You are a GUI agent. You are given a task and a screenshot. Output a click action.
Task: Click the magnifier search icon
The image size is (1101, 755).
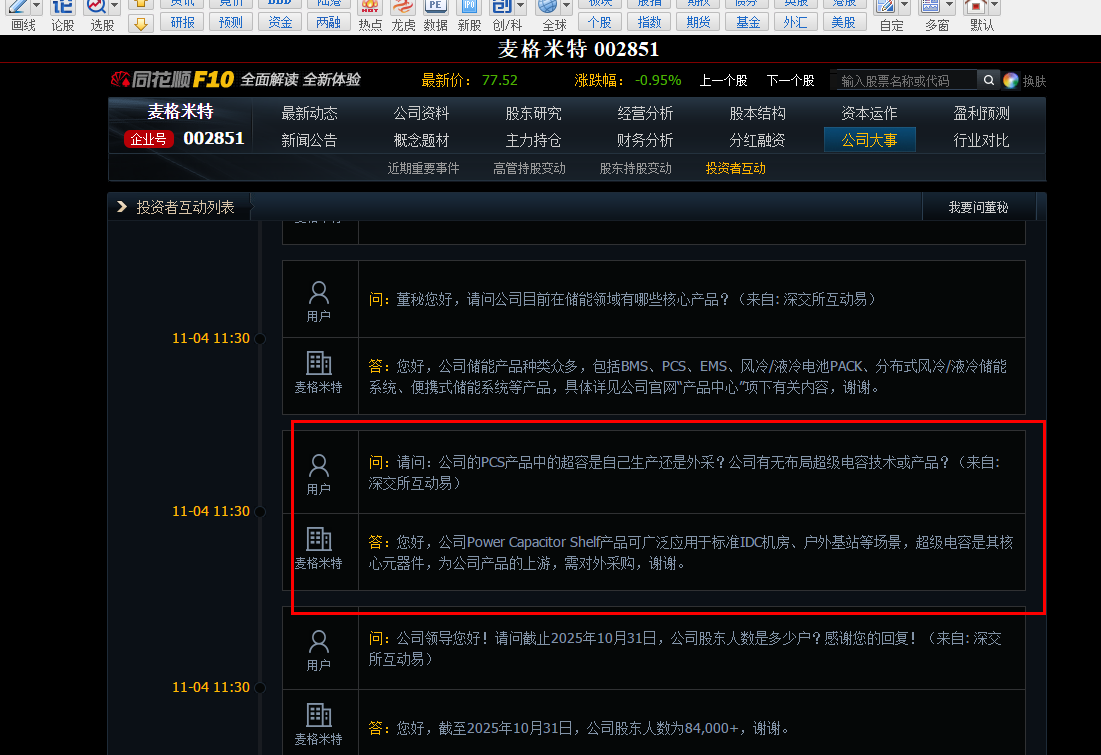[x=989, y=80]
